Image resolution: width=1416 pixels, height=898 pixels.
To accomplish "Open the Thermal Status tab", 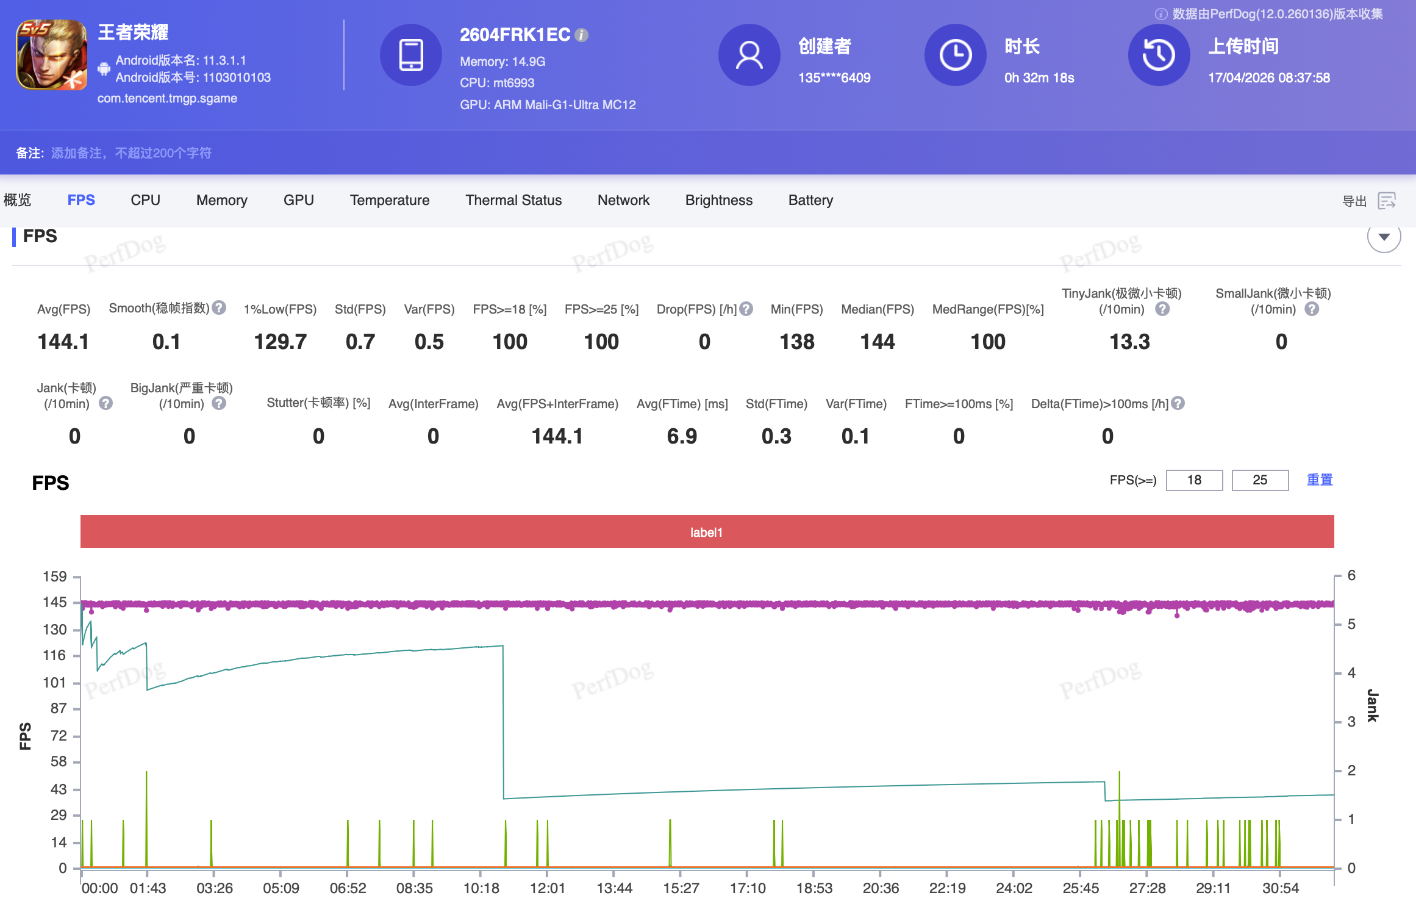I will [x=513, y=200].
